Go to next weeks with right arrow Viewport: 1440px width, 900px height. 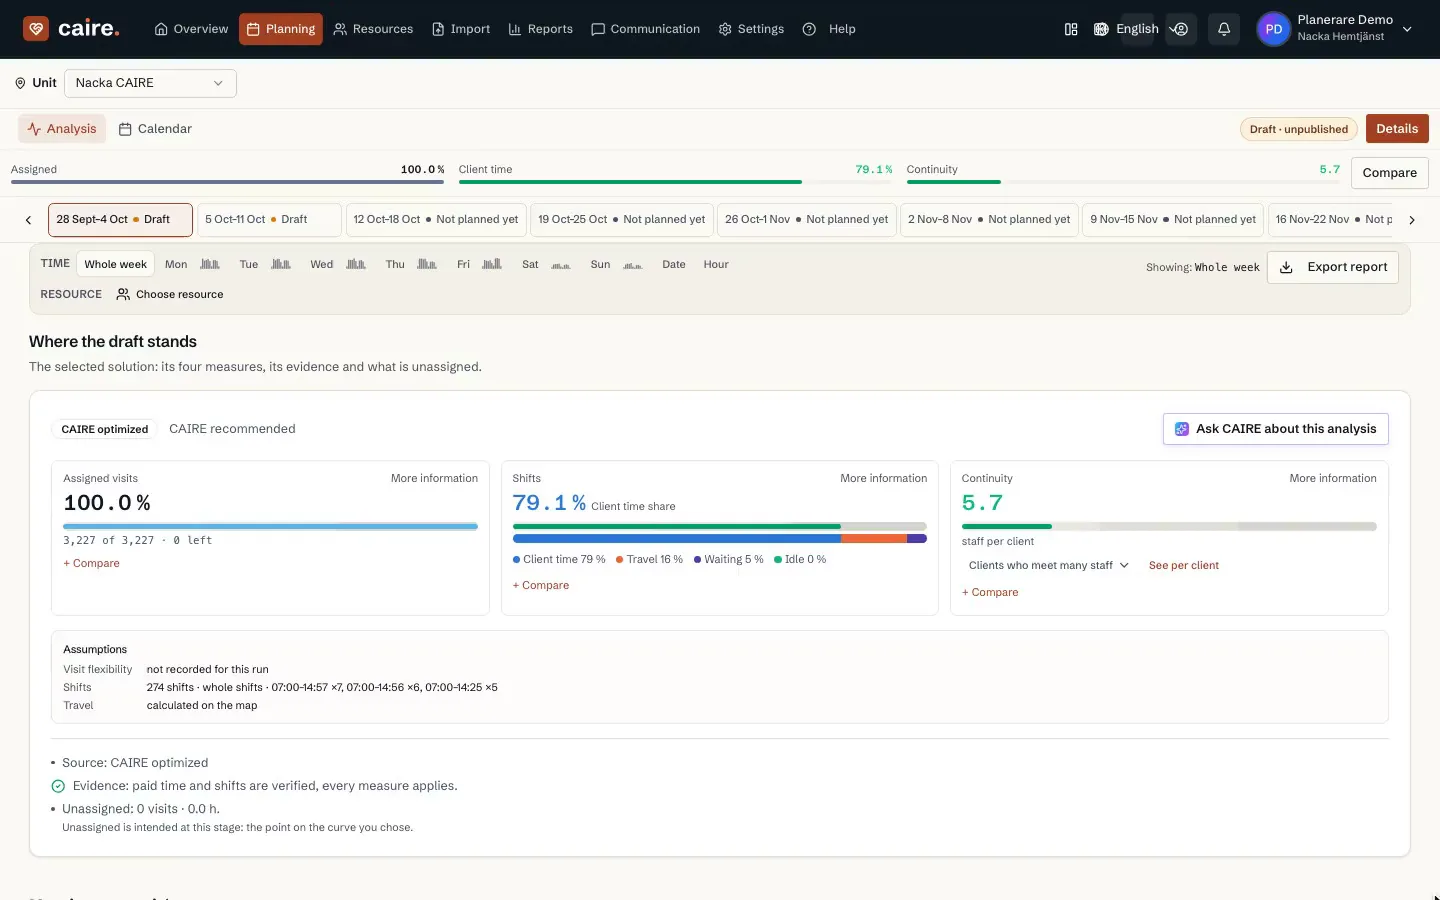pyautogui.click(x=1412, y=220)
